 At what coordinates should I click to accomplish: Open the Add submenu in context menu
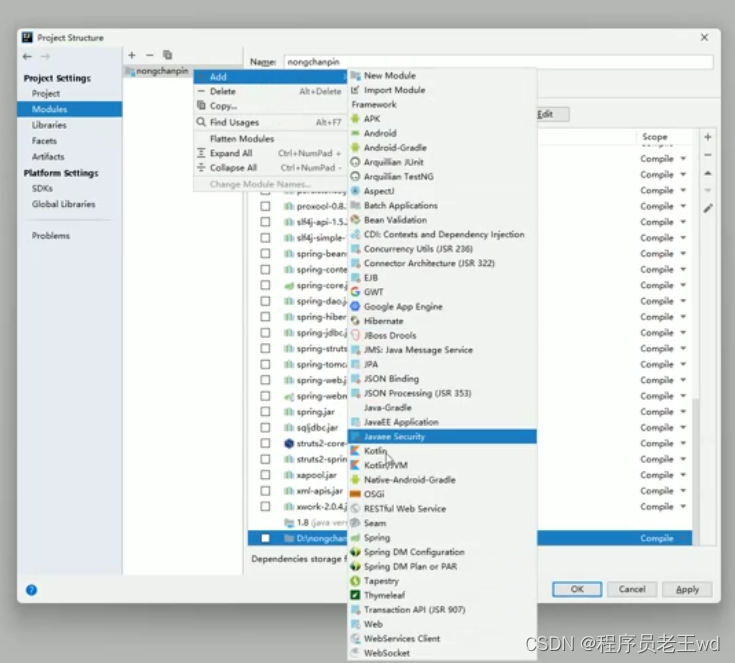[270, 77]
